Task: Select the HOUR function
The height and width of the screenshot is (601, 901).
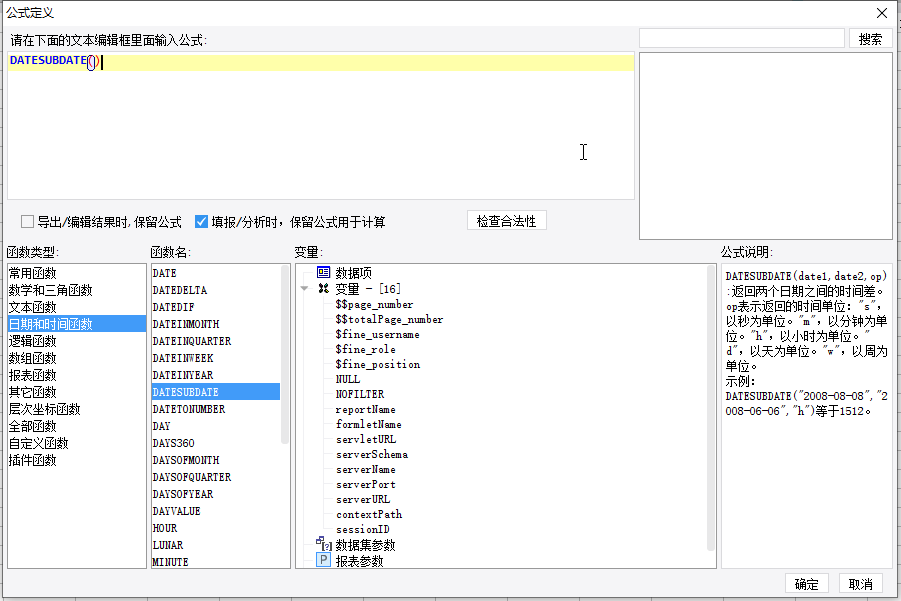Action: click(x=215, y=528)
